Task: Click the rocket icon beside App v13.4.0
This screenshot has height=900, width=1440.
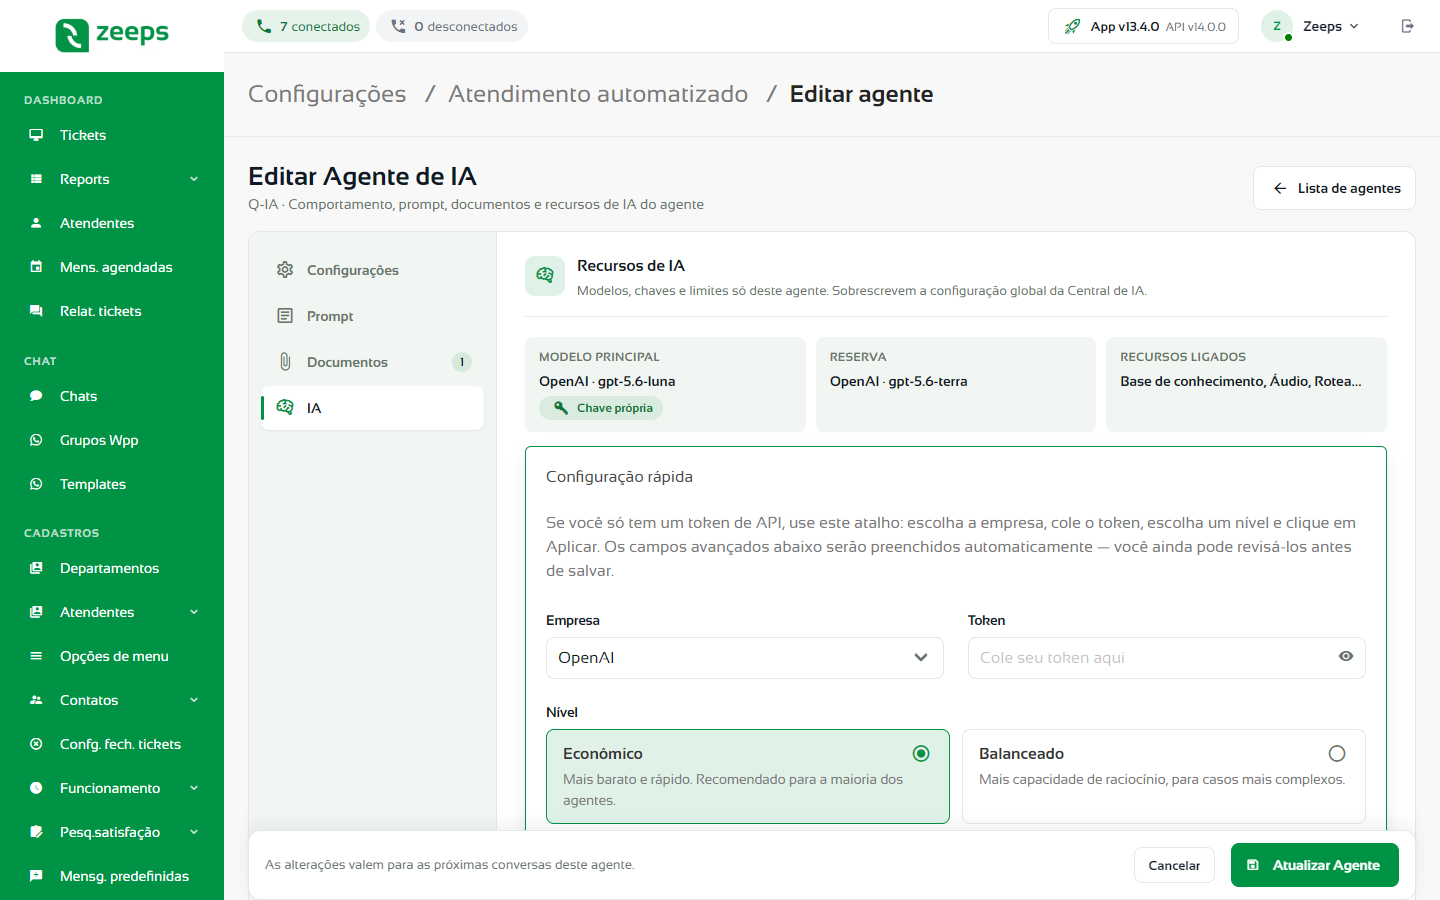Action: point(1072,27)
